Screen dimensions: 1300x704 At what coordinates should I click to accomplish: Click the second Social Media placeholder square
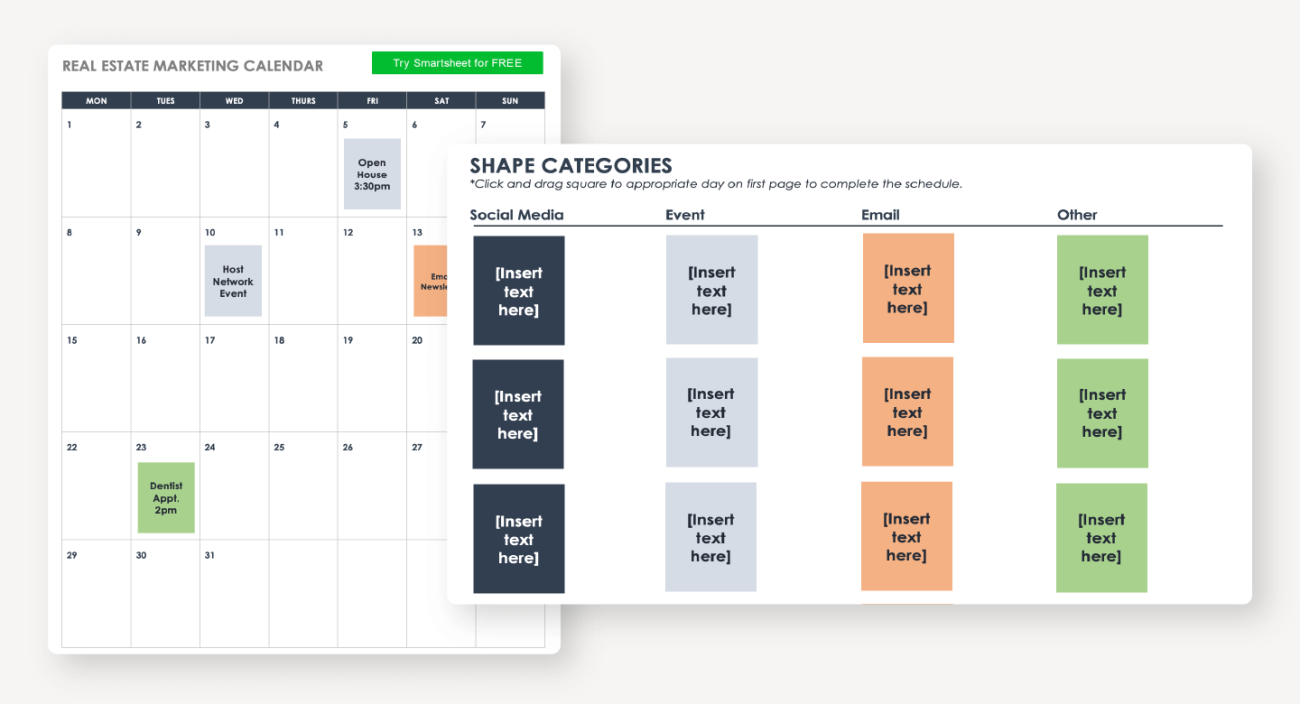pos(518,414)
